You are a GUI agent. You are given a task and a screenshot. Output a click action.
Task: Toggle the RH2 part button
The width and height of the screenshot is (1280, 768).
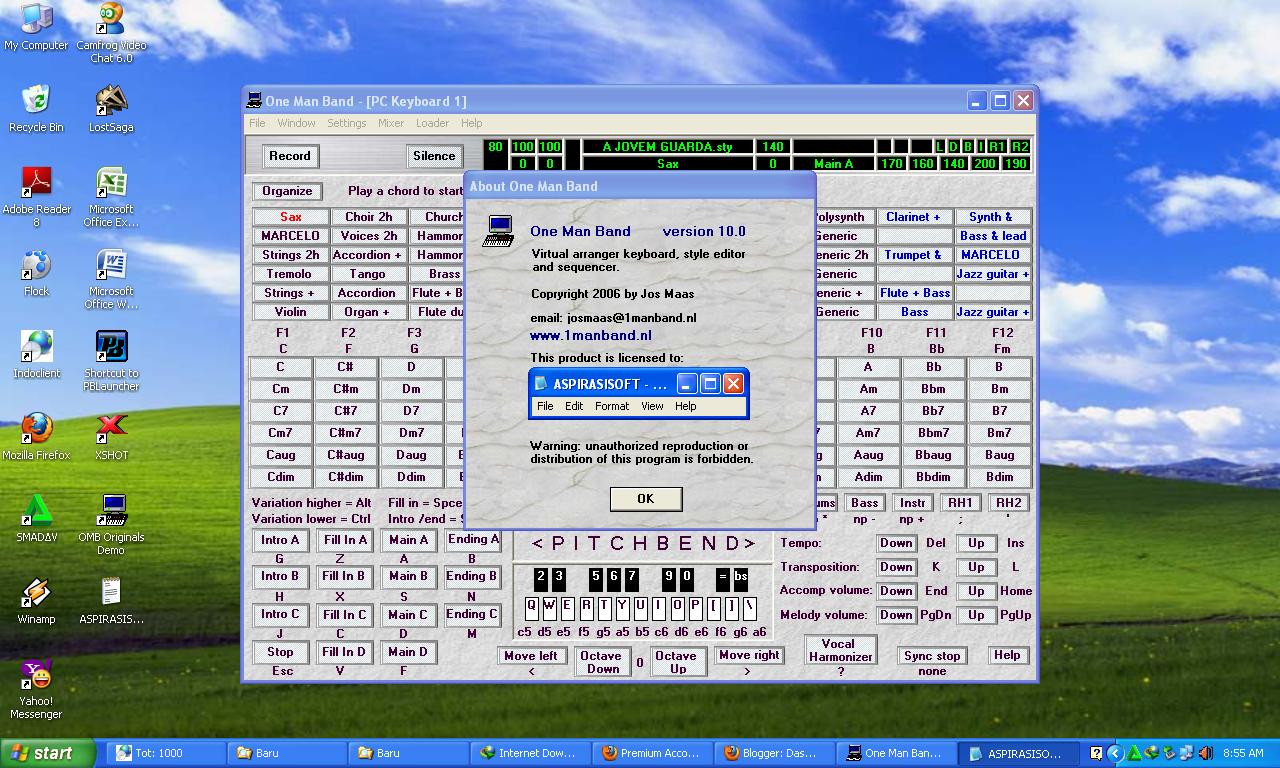click(1008, 503)
